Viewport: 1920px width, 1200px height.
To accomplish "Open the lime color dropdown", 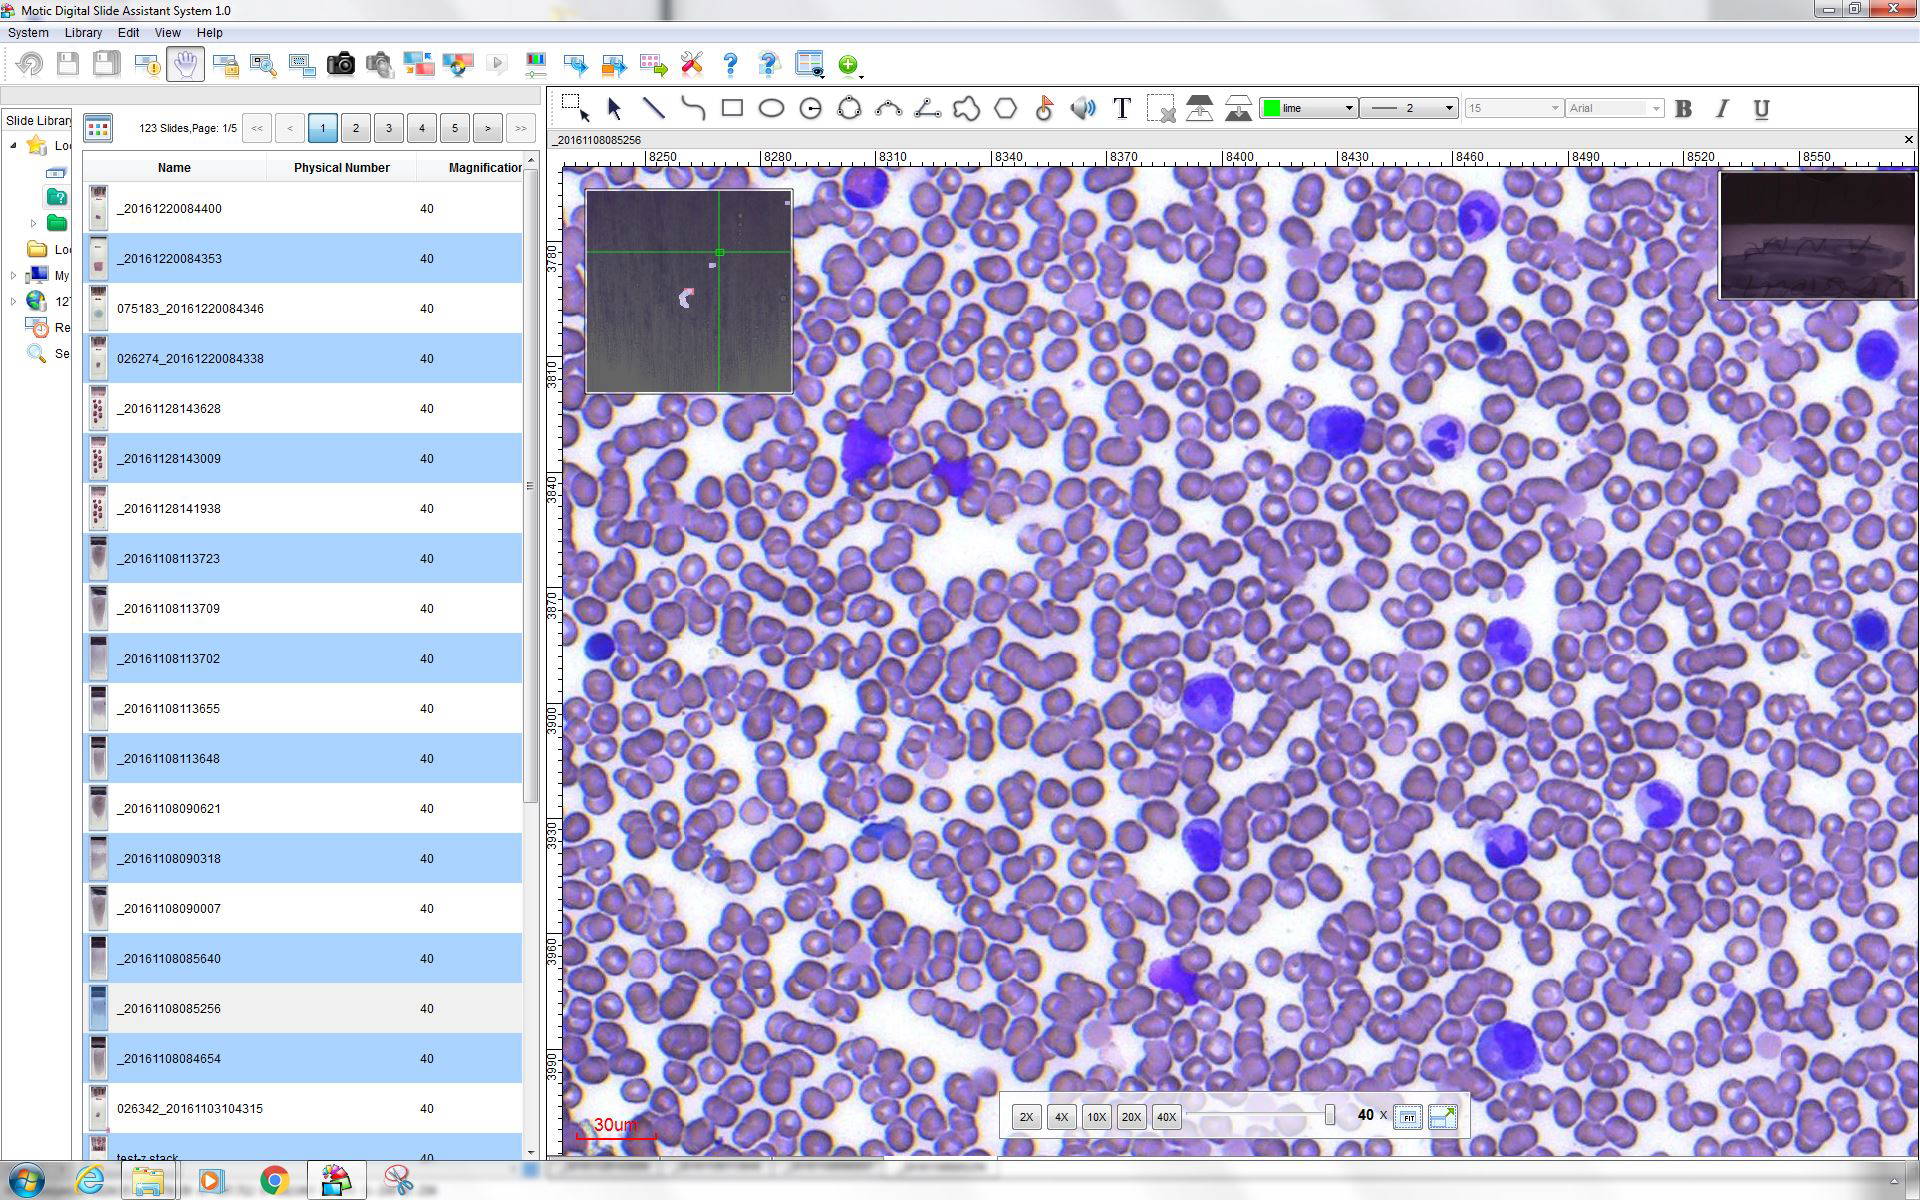I will 1350,108.
